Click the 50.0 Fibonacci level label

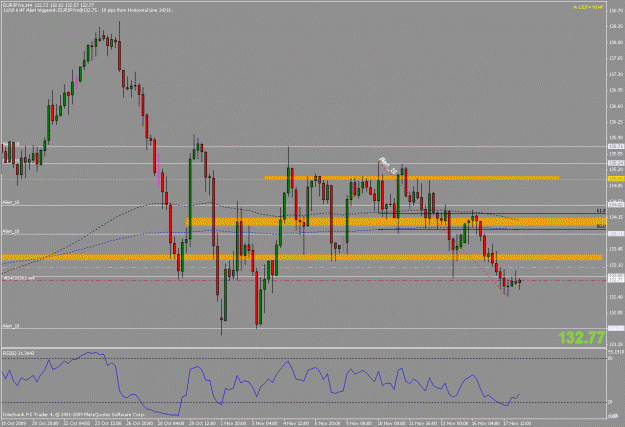(601, 226)
